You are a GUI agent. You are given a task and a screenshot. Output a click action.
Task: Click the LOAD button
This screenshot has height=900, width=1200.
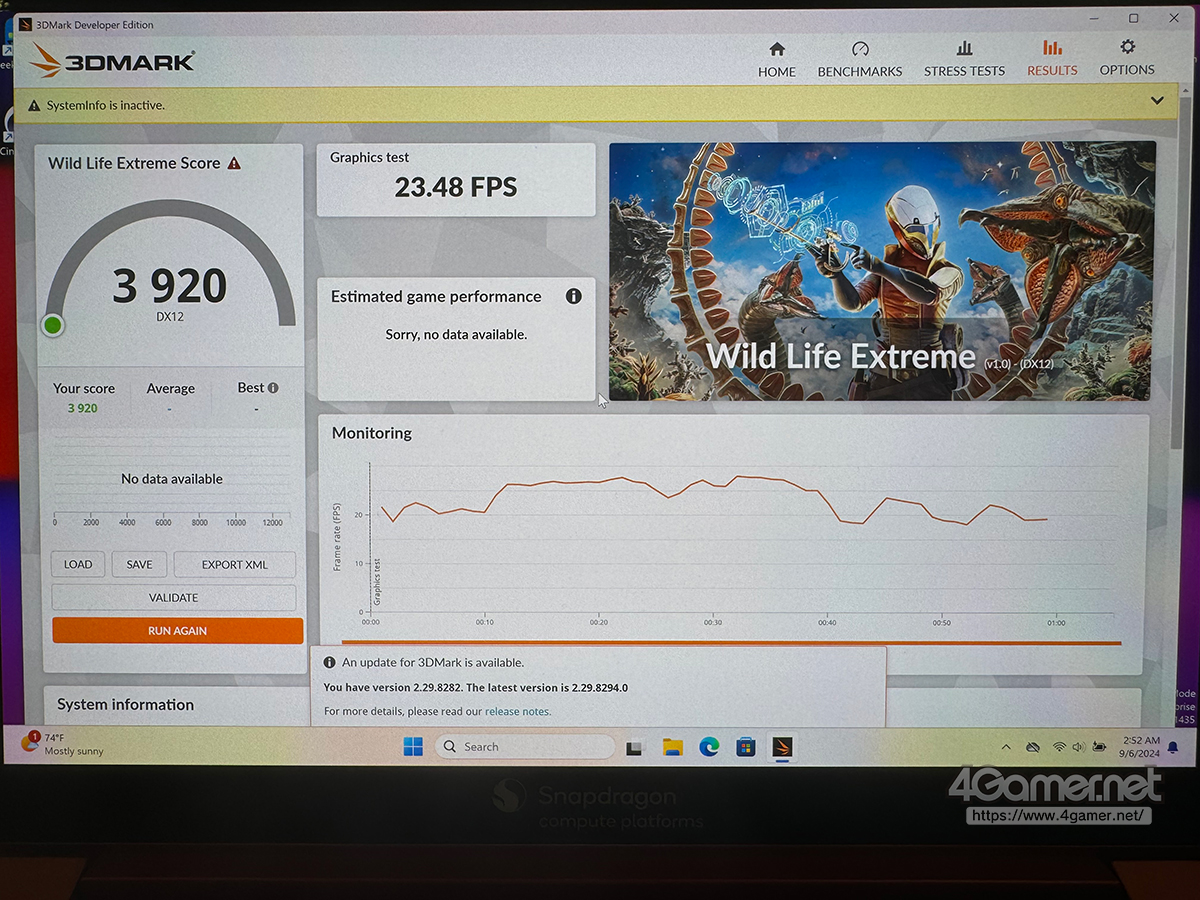pyautogui.click(x=78, y=564)
